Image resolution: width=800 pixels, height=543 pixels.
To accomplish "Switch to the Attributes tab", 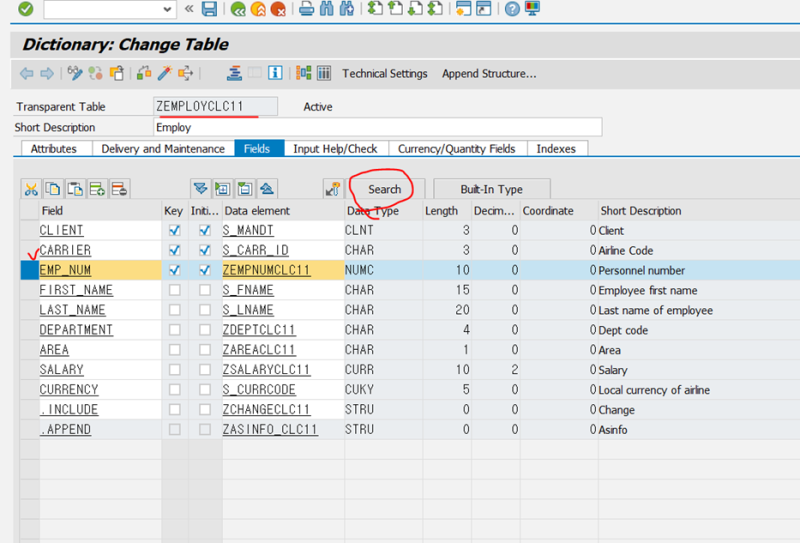I will 54,149.
